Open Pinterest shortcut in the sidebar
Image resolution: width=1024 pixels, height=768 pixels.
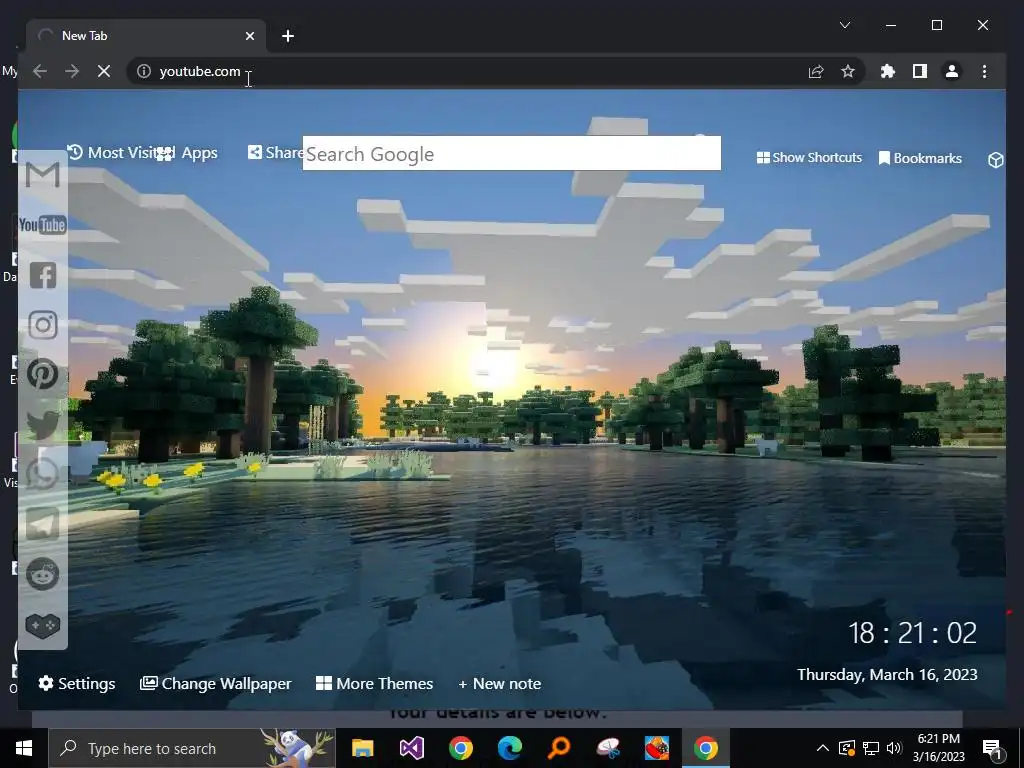pyautogui.click(x=42, y=374)
